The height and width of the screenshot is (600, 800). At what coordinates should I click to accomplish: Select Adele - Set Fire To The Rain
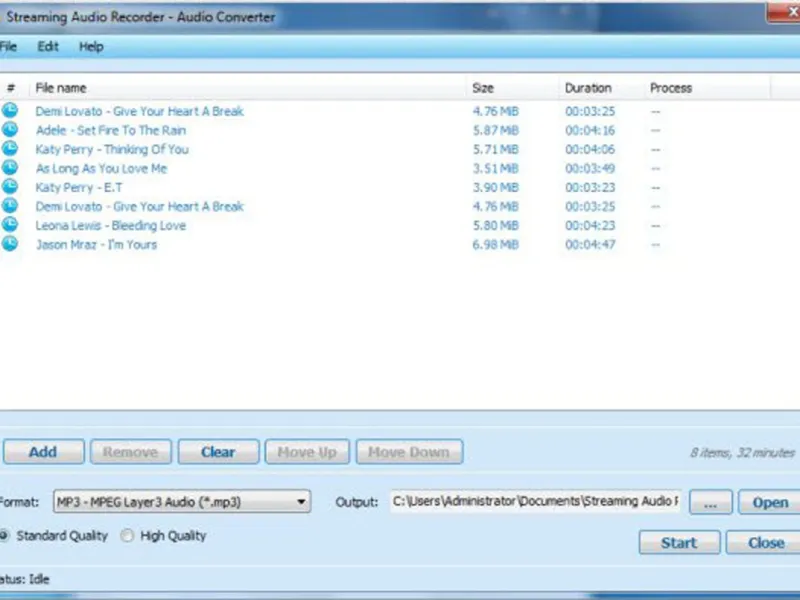click(111, 131)
